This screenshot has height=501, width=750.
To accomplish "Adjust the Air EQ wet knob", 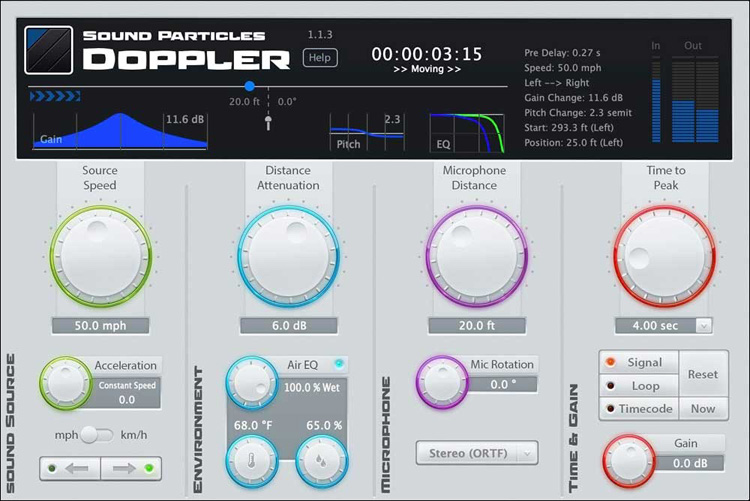I will pyautogui.click(x=252, y=383).
